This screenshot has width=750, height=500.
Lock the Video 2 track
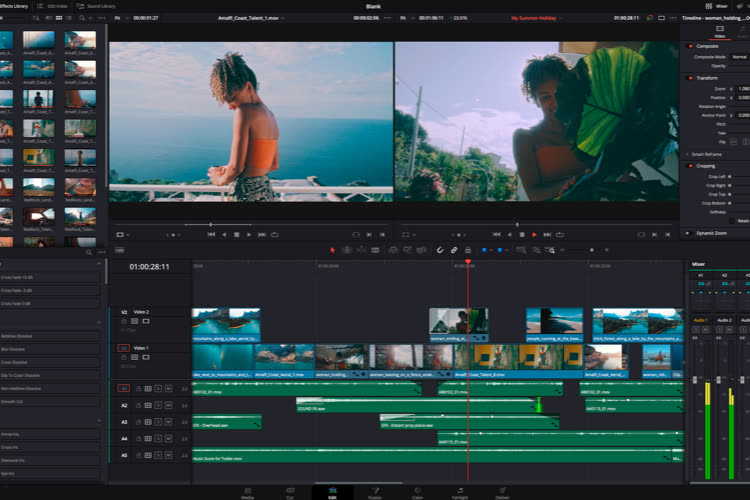click(124, 321)
